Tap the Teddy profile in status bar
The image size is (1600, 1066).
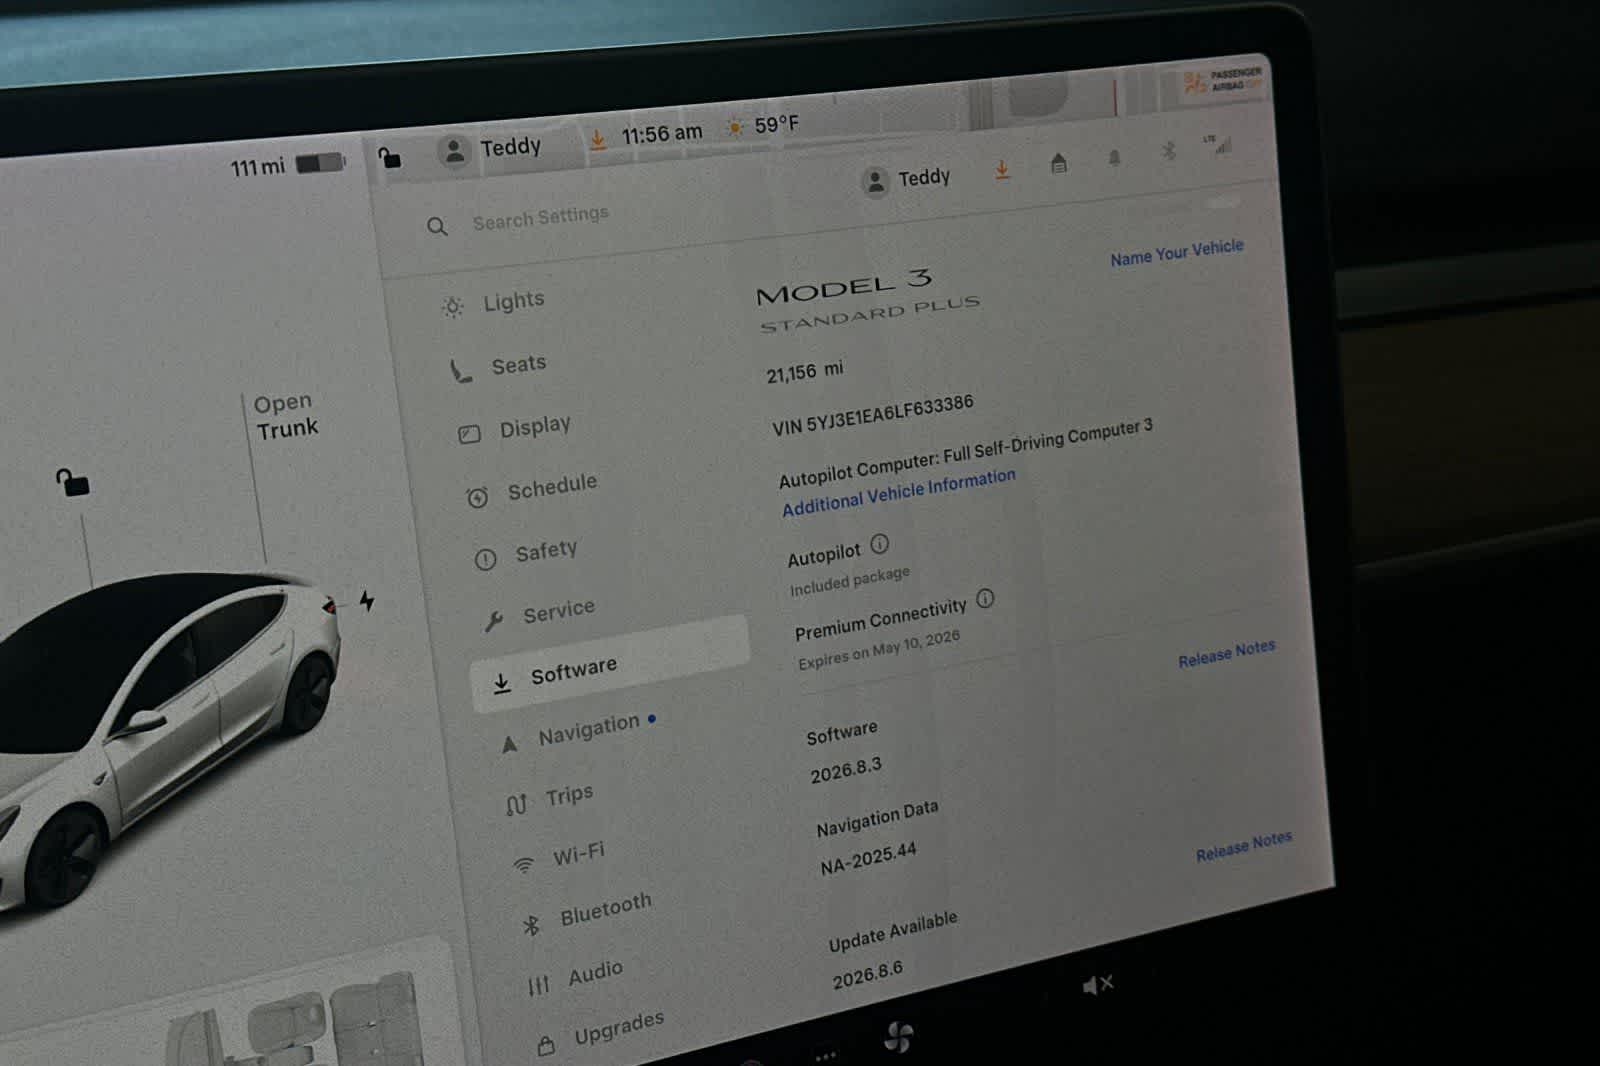point(490,149)
